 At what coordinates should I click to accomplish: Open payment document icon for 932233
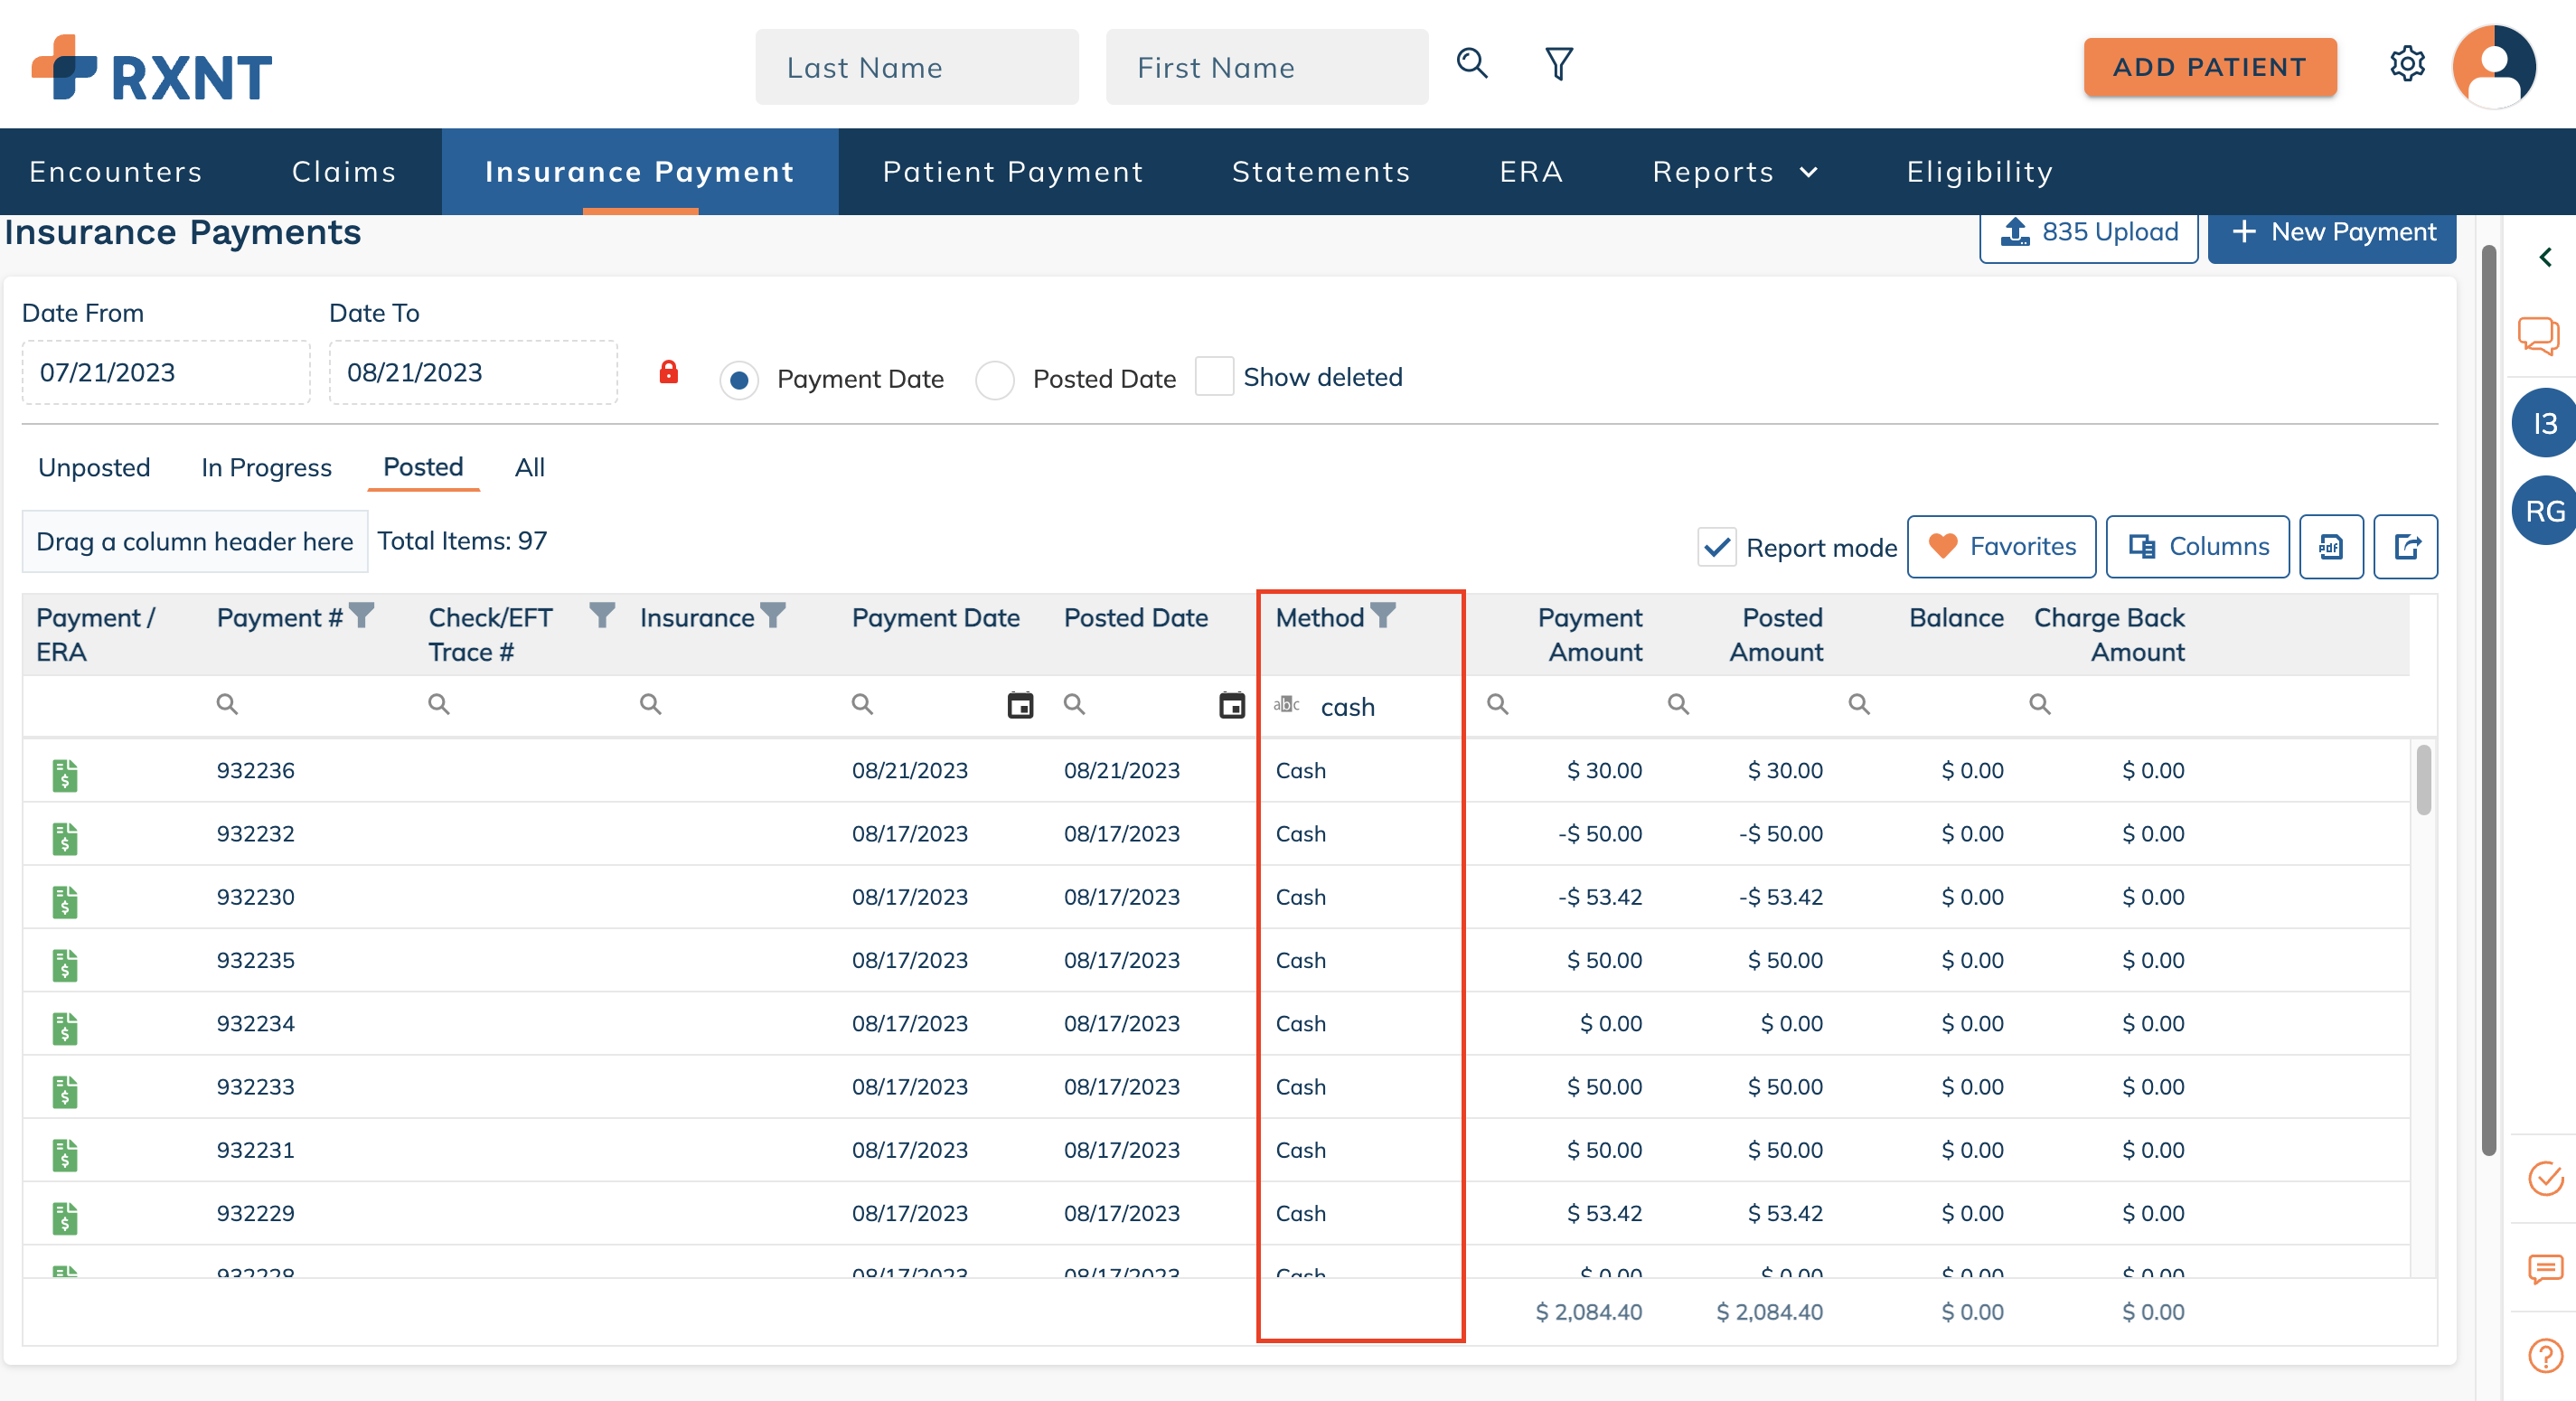coord(65,1091)
